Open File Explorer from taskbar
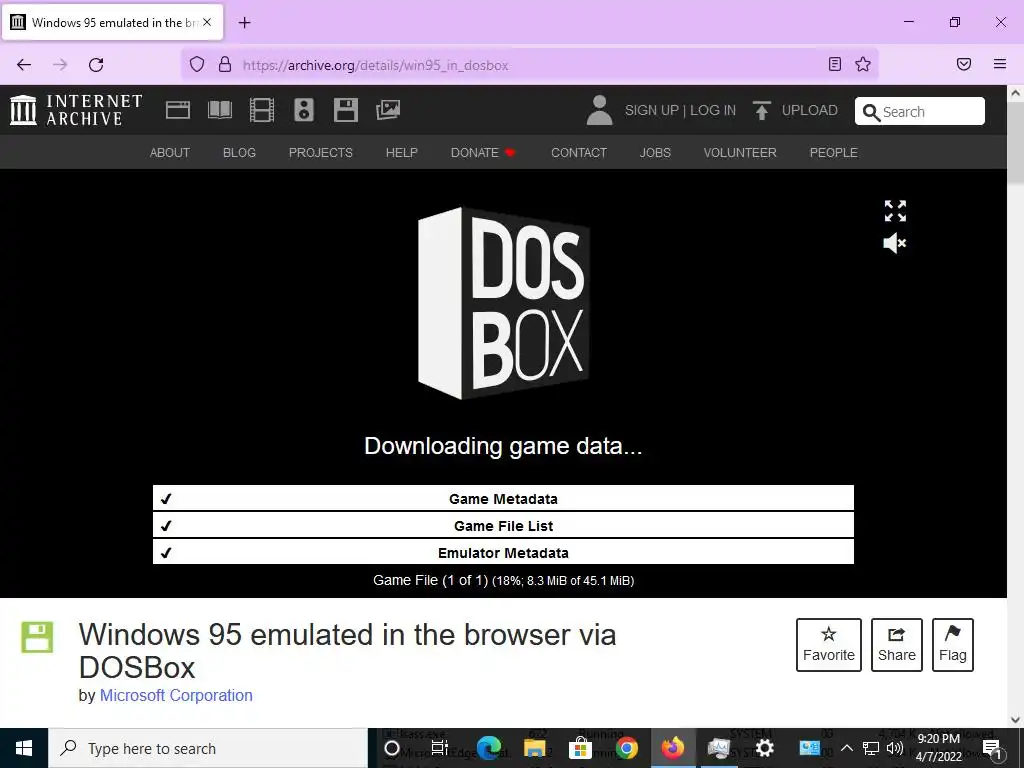This screenshot has width=1024, height=768. point(534,748)
